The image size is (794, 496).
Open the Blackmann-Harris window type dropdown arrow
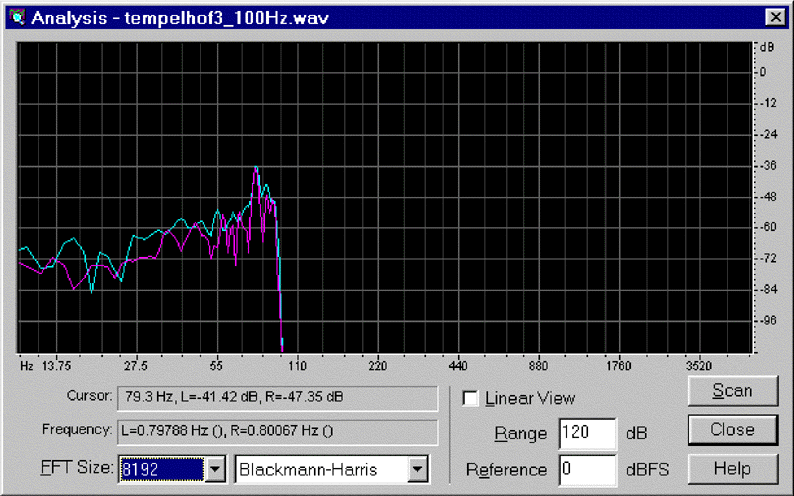click(418, 469)
